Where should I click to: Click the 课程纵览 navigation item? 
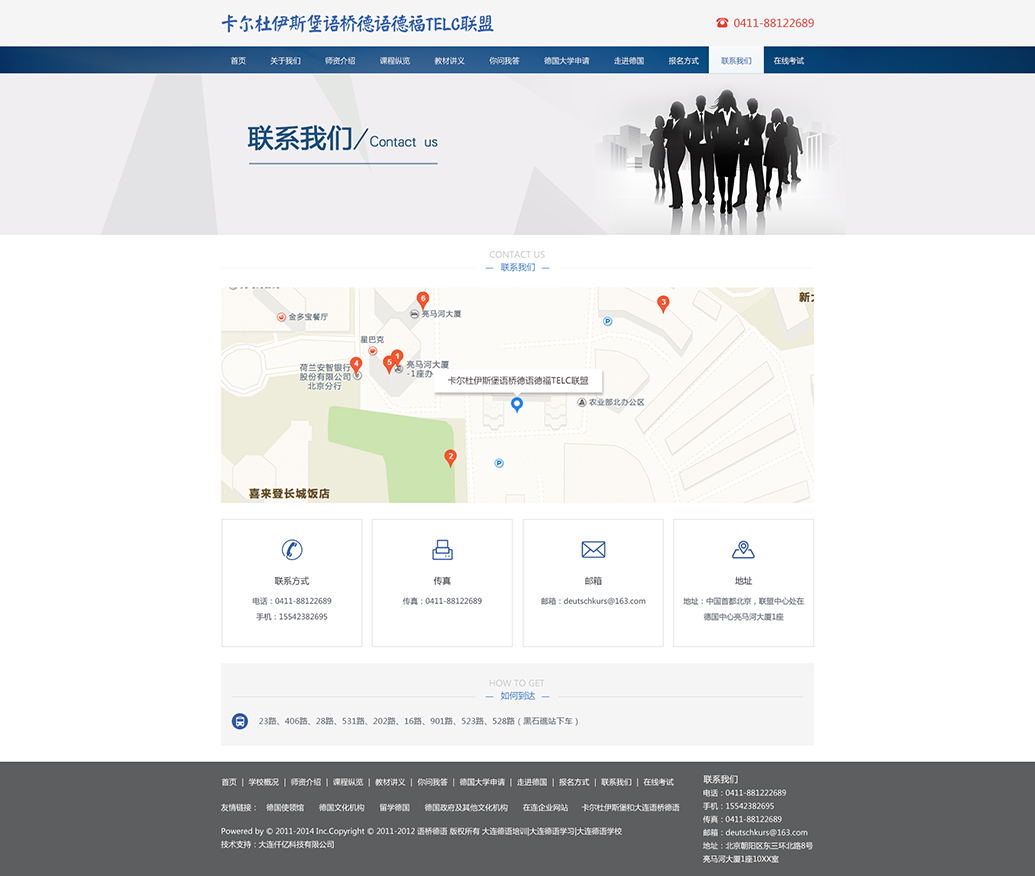(x=394, y=61)
